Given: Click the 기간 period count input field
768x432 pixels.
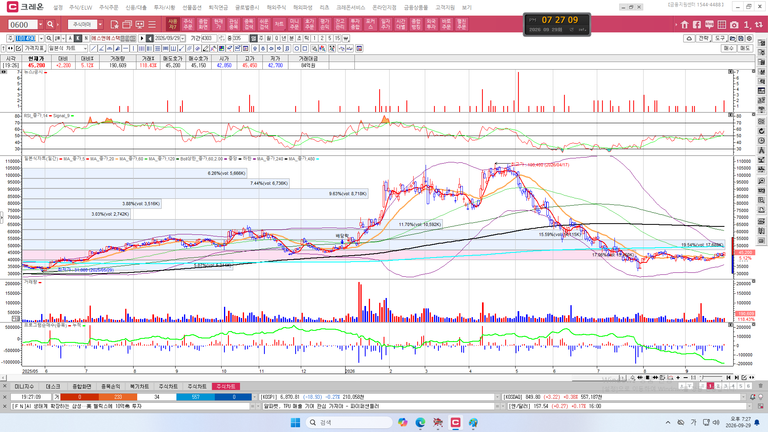Looking at the screenshot, I should (209, 38).
